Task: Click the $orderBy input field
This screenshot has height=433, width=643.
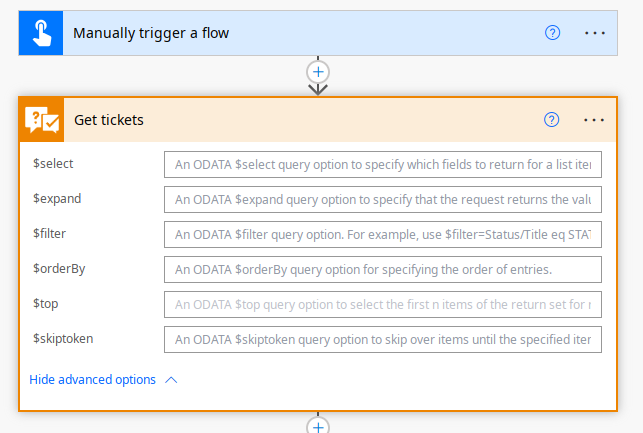Action: pyautogui.click(x=382, y=269)
